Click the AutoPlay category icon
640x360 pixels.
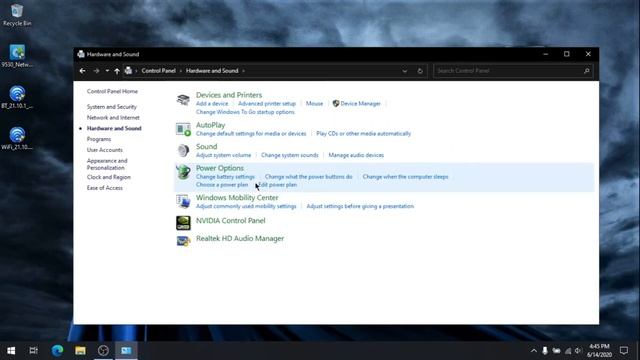[183, 129]
